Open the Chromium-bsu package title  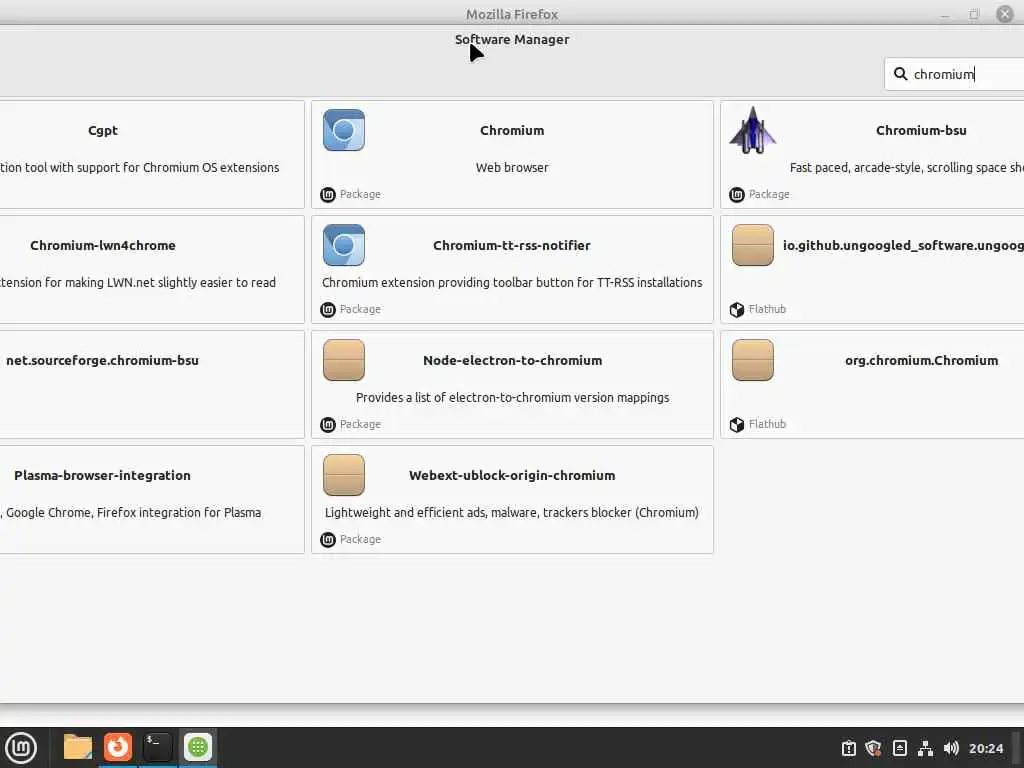(921, 130)
